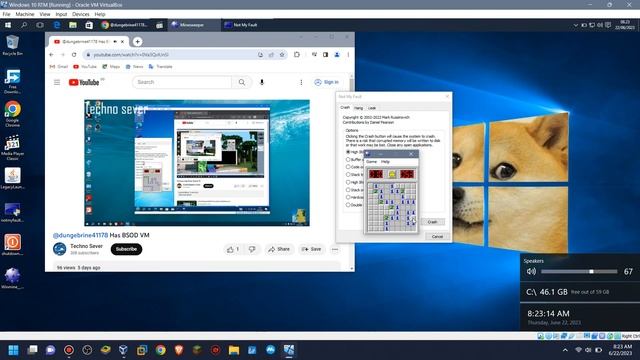Open the Translate bookmark
This screenshot has height=360, width=640.
(x=160, y=67)
